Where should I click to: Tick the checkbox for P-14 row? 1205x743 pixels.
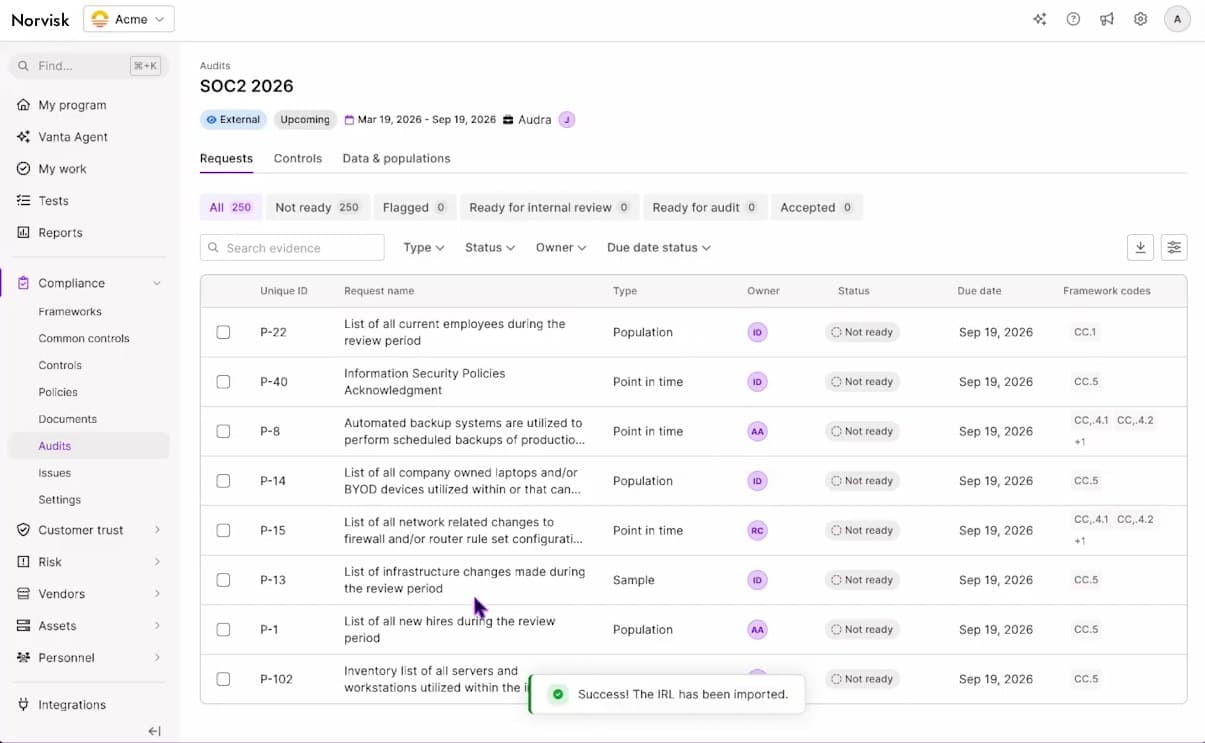pos(223,481)
